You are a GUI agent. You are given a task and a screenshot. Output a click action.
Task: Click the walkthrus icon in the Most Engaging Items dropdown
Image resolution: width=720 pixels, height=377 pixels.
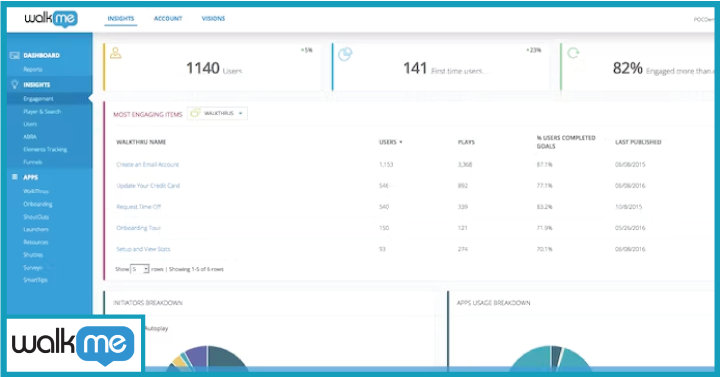coord(196,113)
